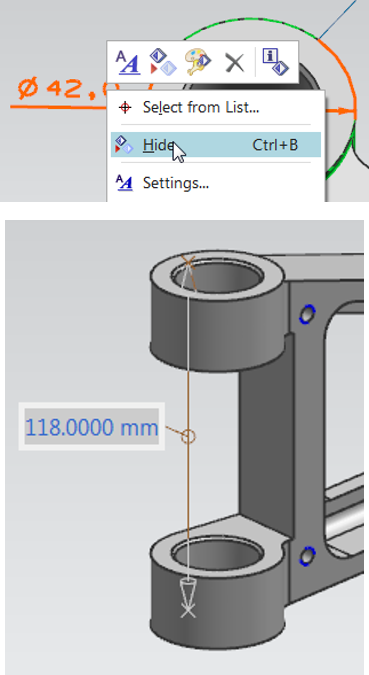Open the Information icon in popup toolbar

point(276,61)
